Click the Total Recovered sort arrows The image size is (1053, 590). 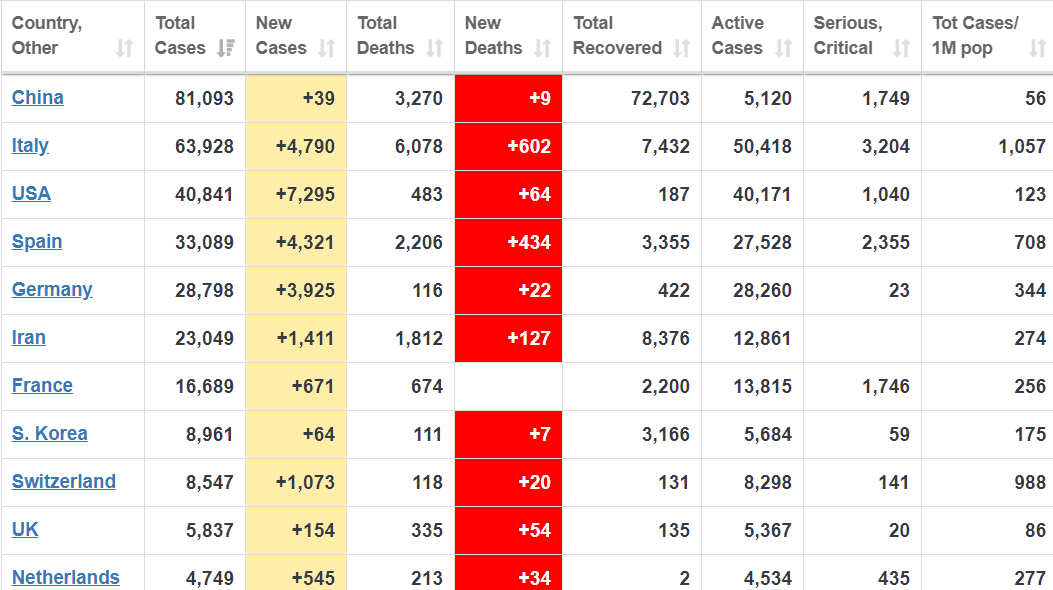click(682, 48)
